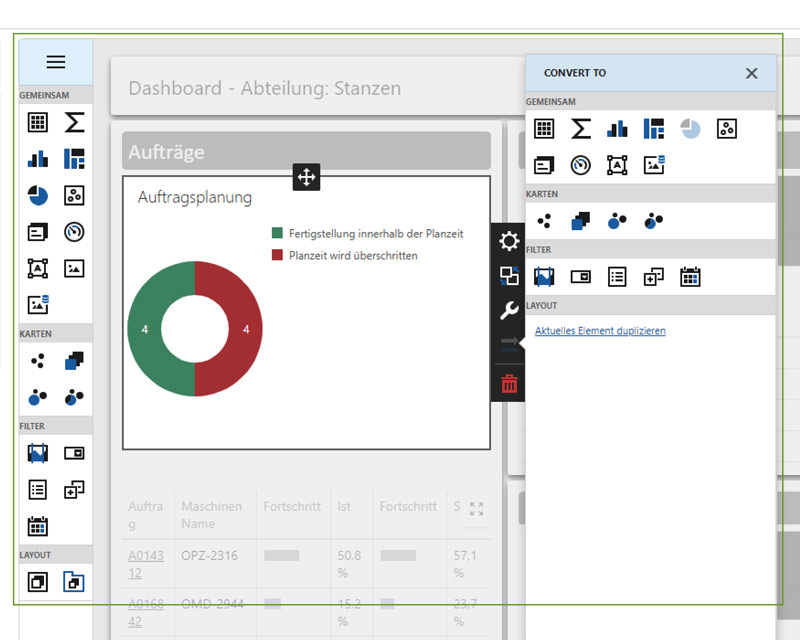Select the wrench icon on the floating toolbar

tap(508, 311)
